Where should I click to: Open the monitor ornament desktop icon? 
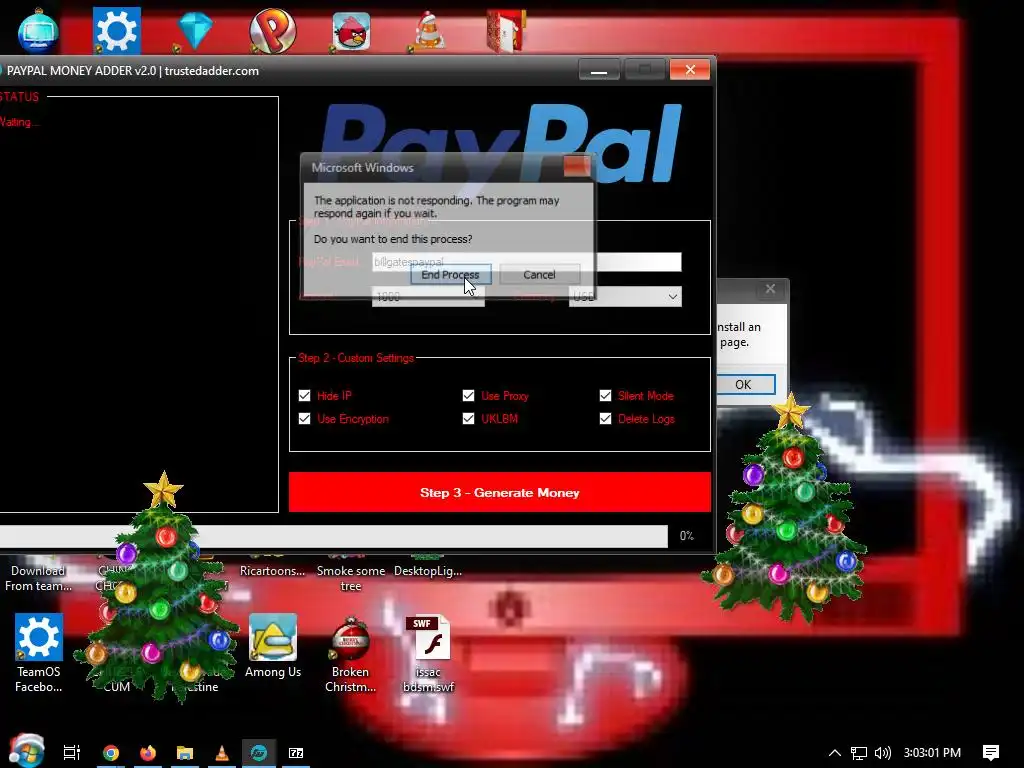[x=38, y=30]
